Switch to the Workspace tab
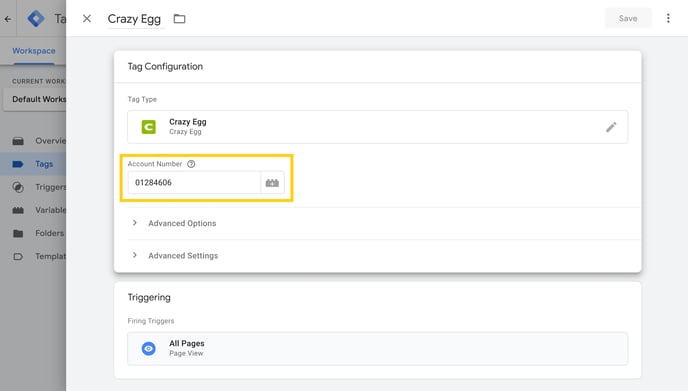 click(34, 51)
